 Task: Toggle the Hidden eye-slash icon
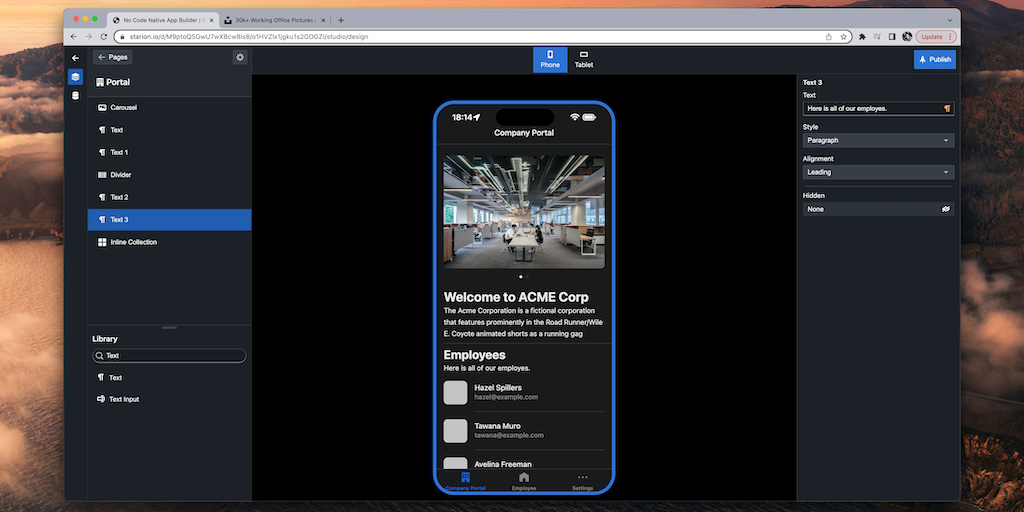[x=946, y=209]
